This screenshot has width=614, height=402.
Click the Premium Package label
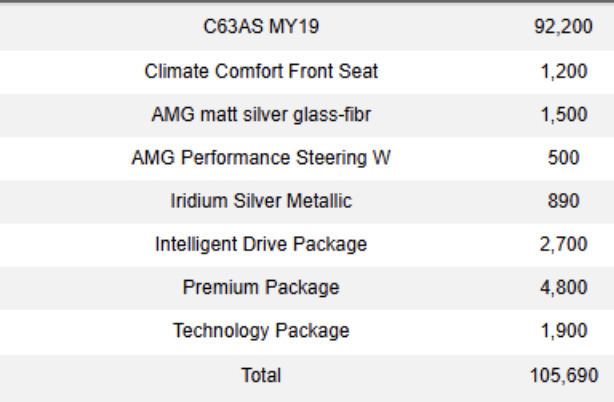261,288
